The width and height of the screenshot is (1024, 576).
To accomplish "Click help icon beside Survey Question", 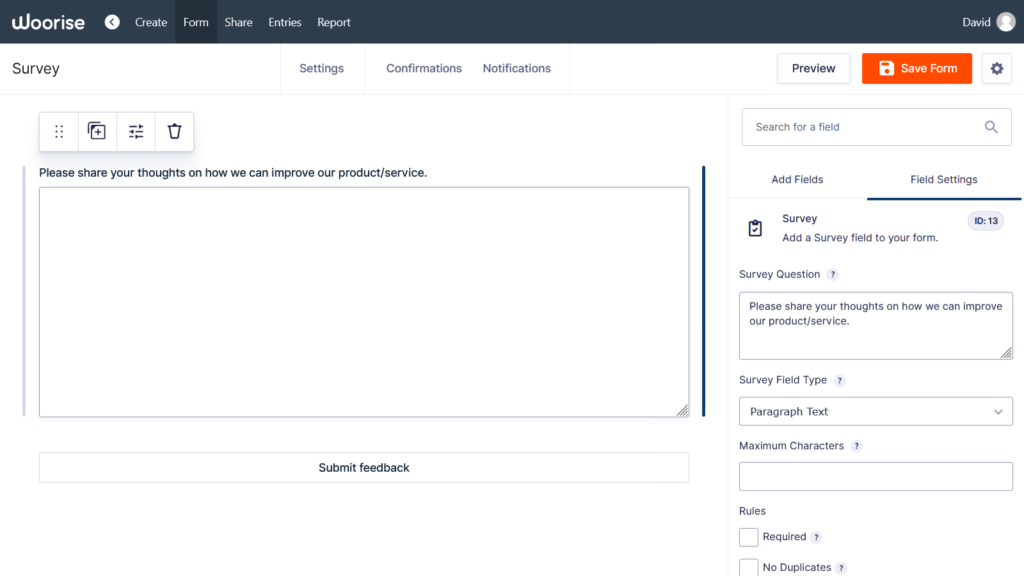I will pyautogui.click(x=833, y=275).
